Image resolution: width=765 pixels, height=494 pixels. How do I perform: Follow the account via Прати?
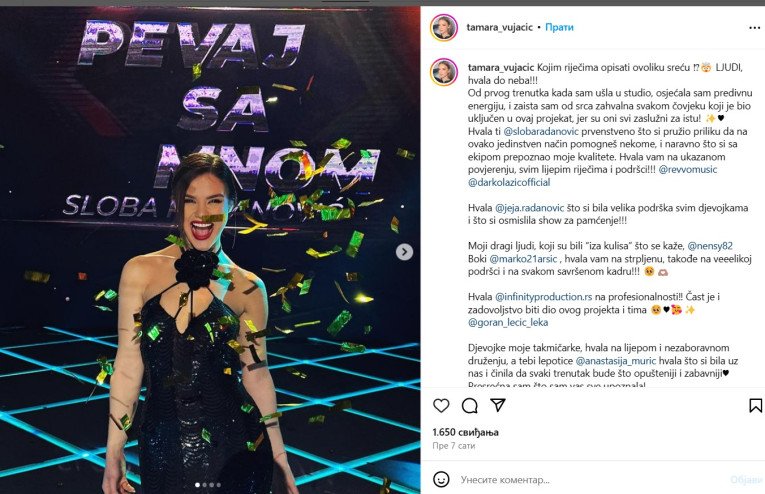(x=559, y=27)
